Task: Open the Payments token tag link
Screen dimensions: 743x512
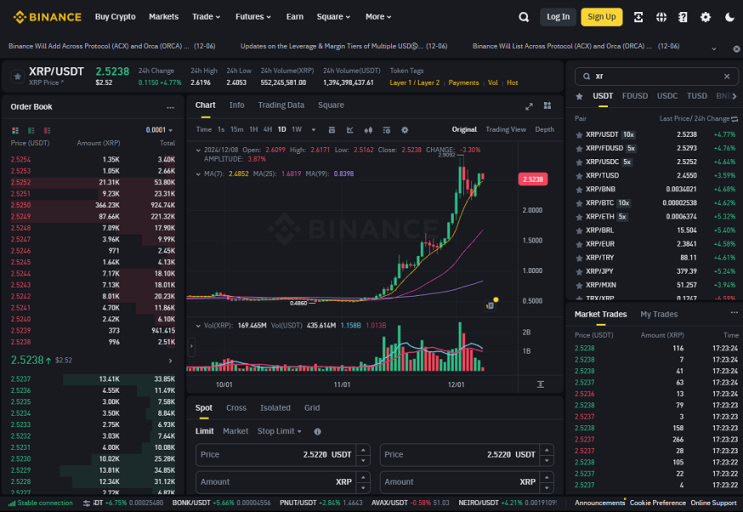Action: click(463, 83)
